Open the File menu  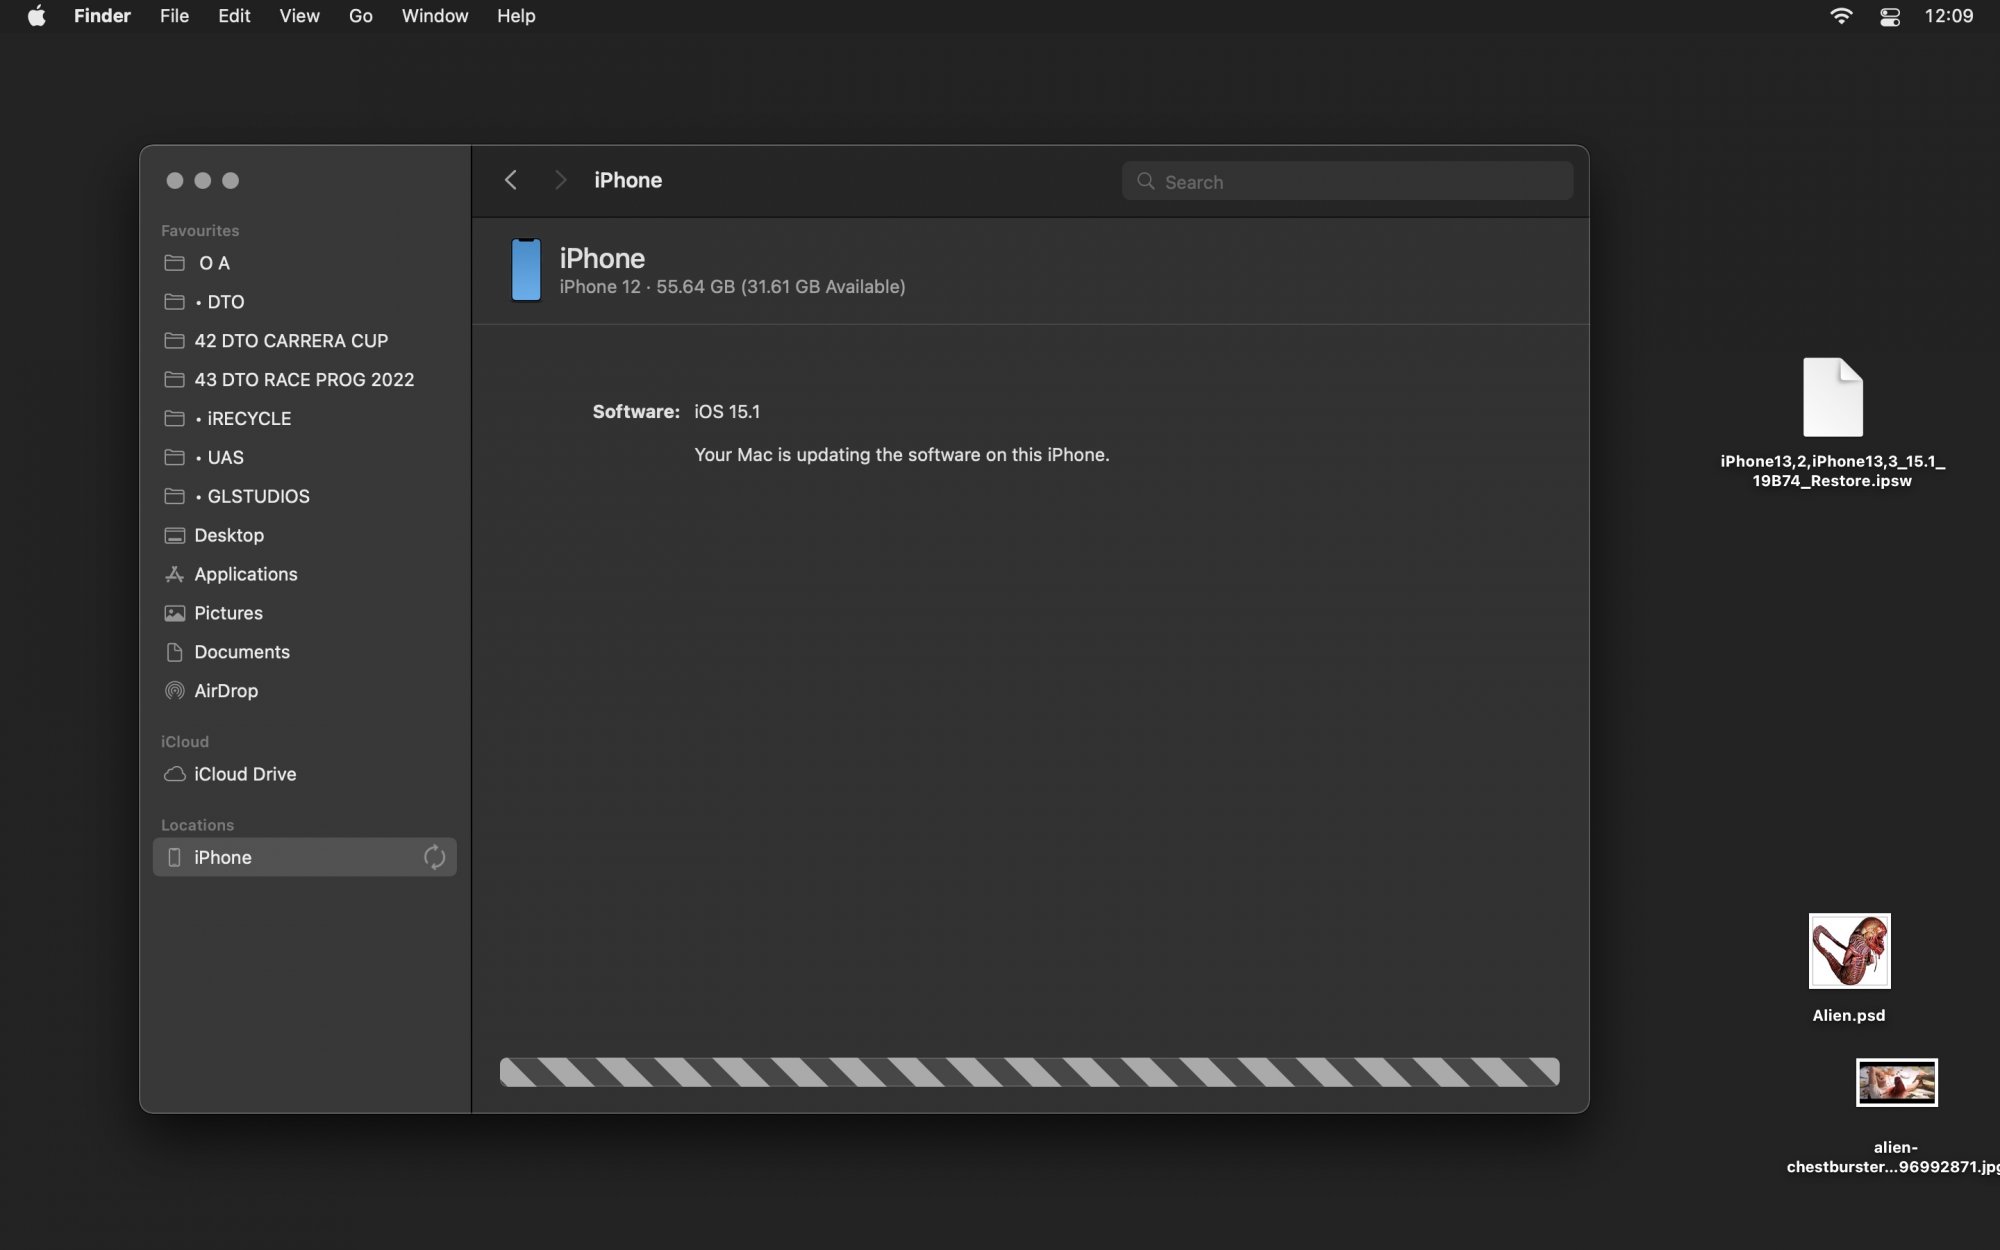(x=174, y=16)
